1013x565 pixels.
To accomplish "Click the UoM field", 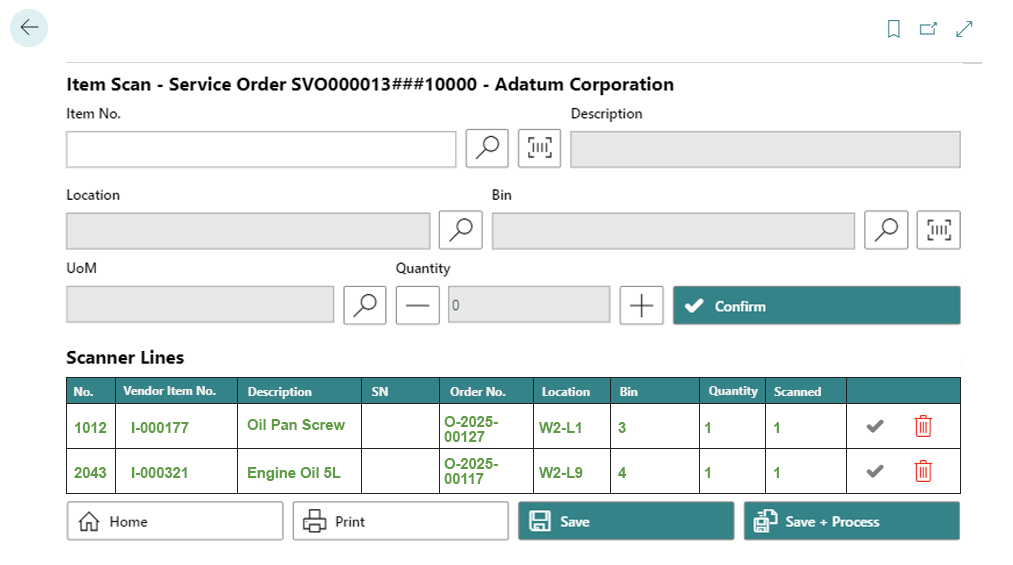I will click(x=200, y=305).
